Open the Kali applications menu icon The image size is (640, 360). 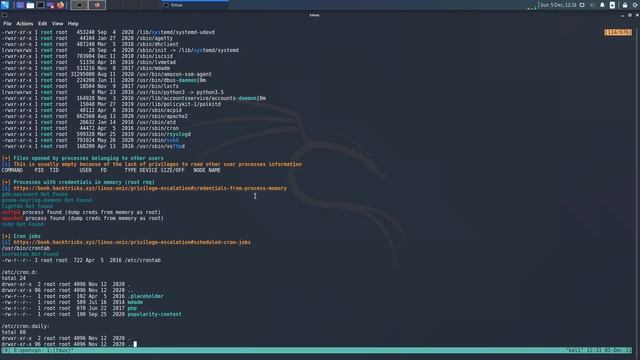(5, 5)
